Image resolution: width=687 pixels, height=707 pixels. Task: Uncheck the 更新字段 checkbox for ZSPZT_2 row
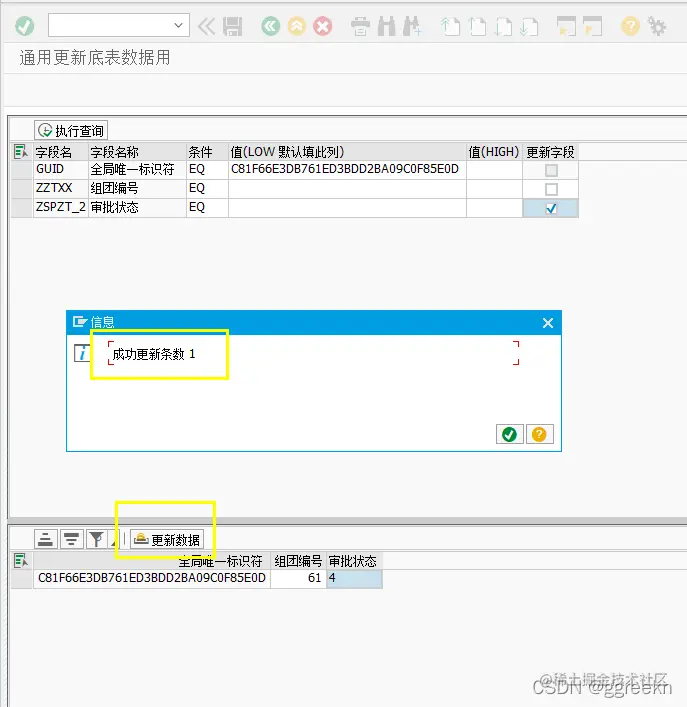tap(551, 208)
